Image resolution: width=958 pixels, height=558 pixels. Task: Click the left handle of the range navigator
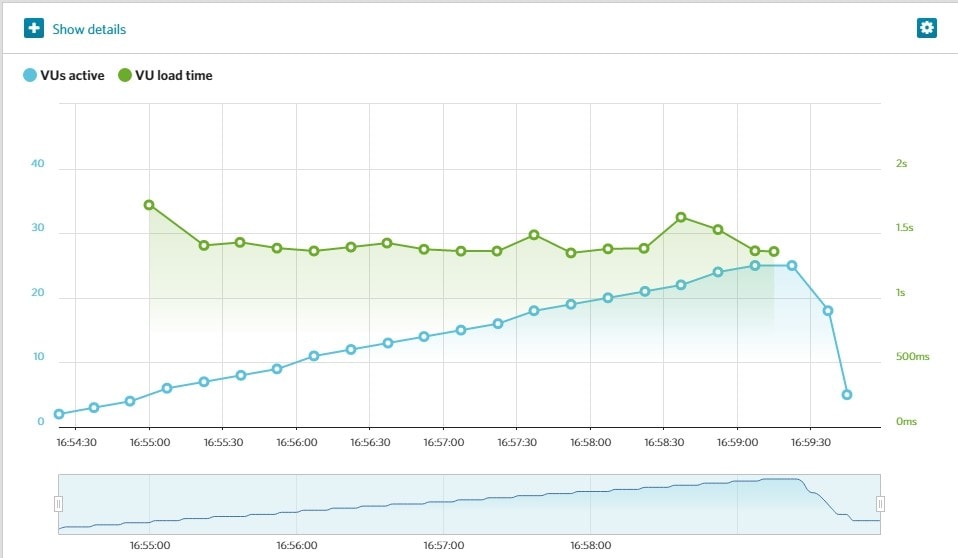click(x=58, y=504)
